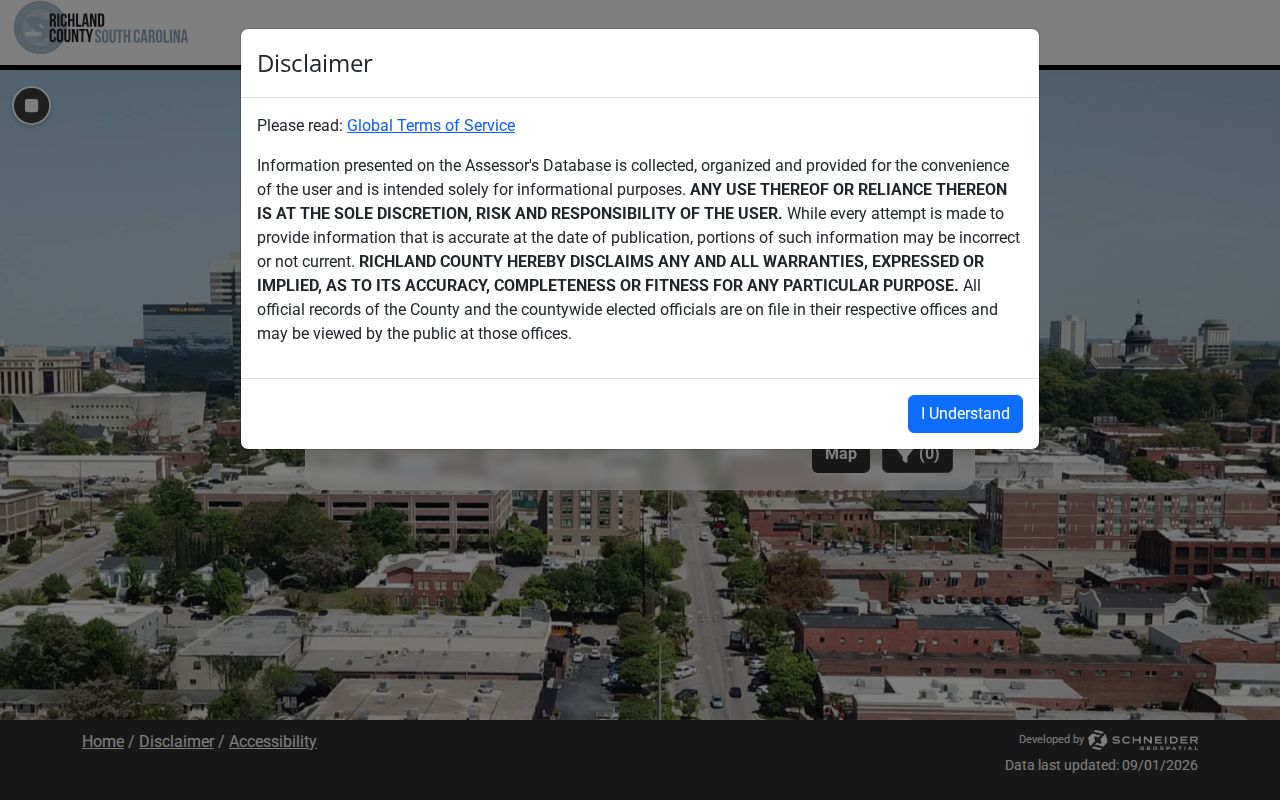Viewport: 1280px width, 800px height.
Task: Click the I Understand button
Action: point(965,414)
